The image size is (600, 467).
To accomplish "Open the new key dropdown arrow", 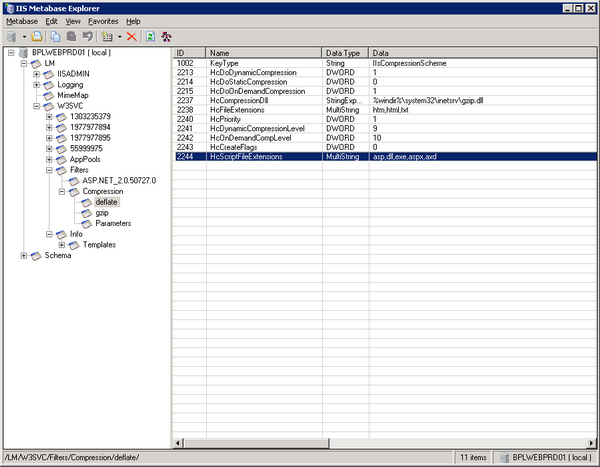I will click(x=118, y=36).
